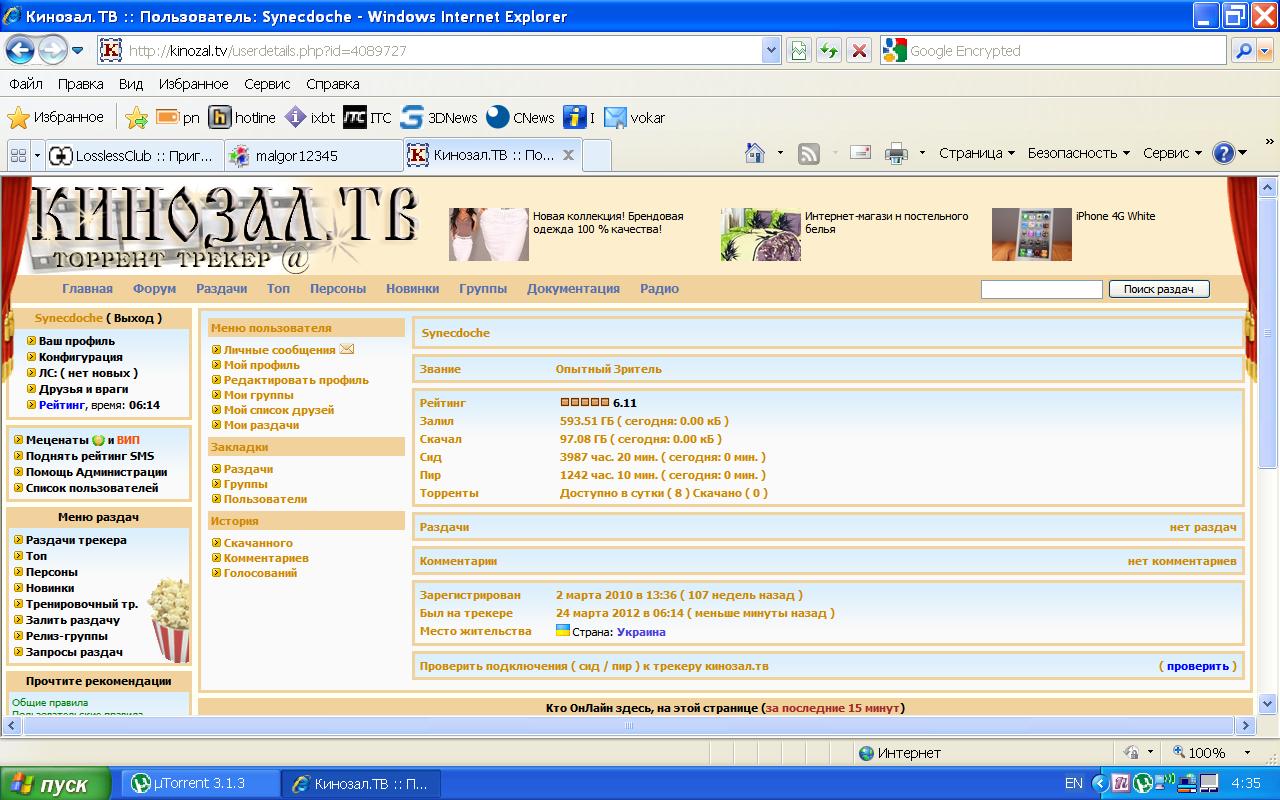
Task: Expand the Безопасность command menu
Action: tap(1078, 153)
